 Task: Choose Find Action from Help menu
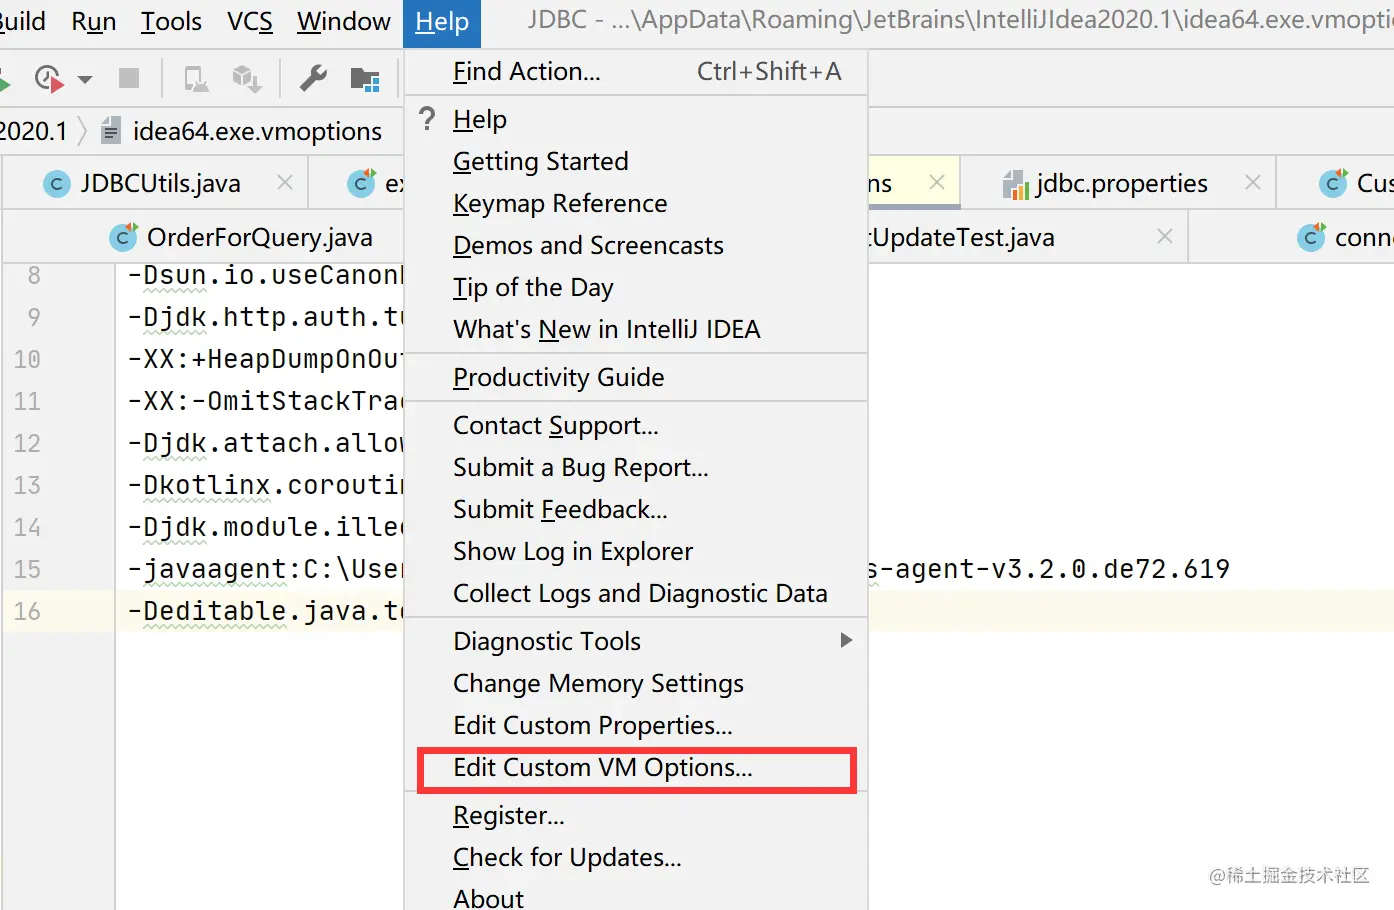click(x=526, y=72)
